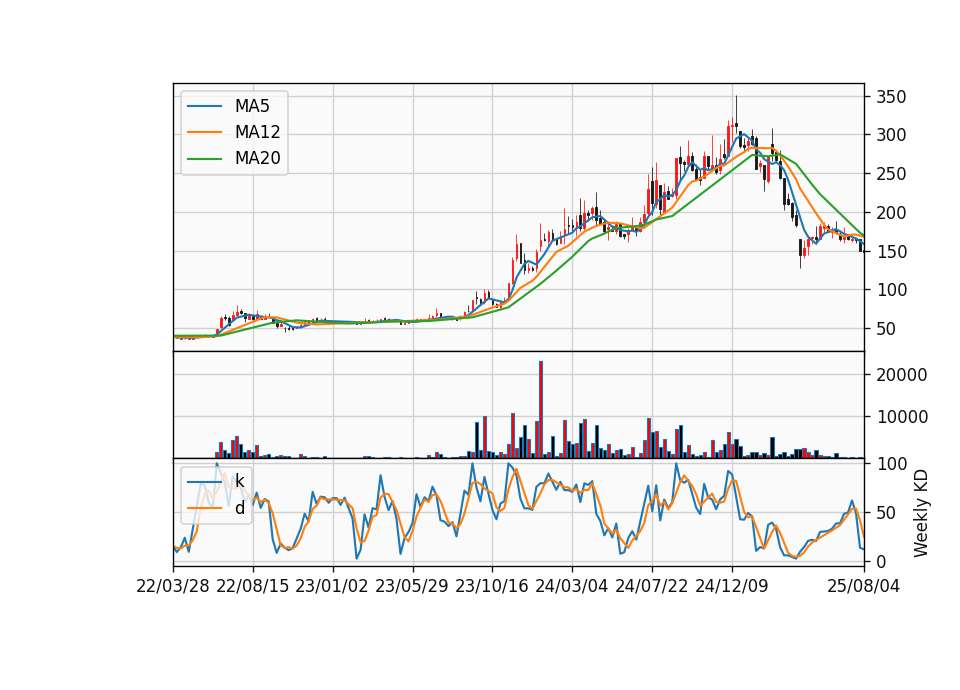Click the 24/07/22 date tick label

651,586
